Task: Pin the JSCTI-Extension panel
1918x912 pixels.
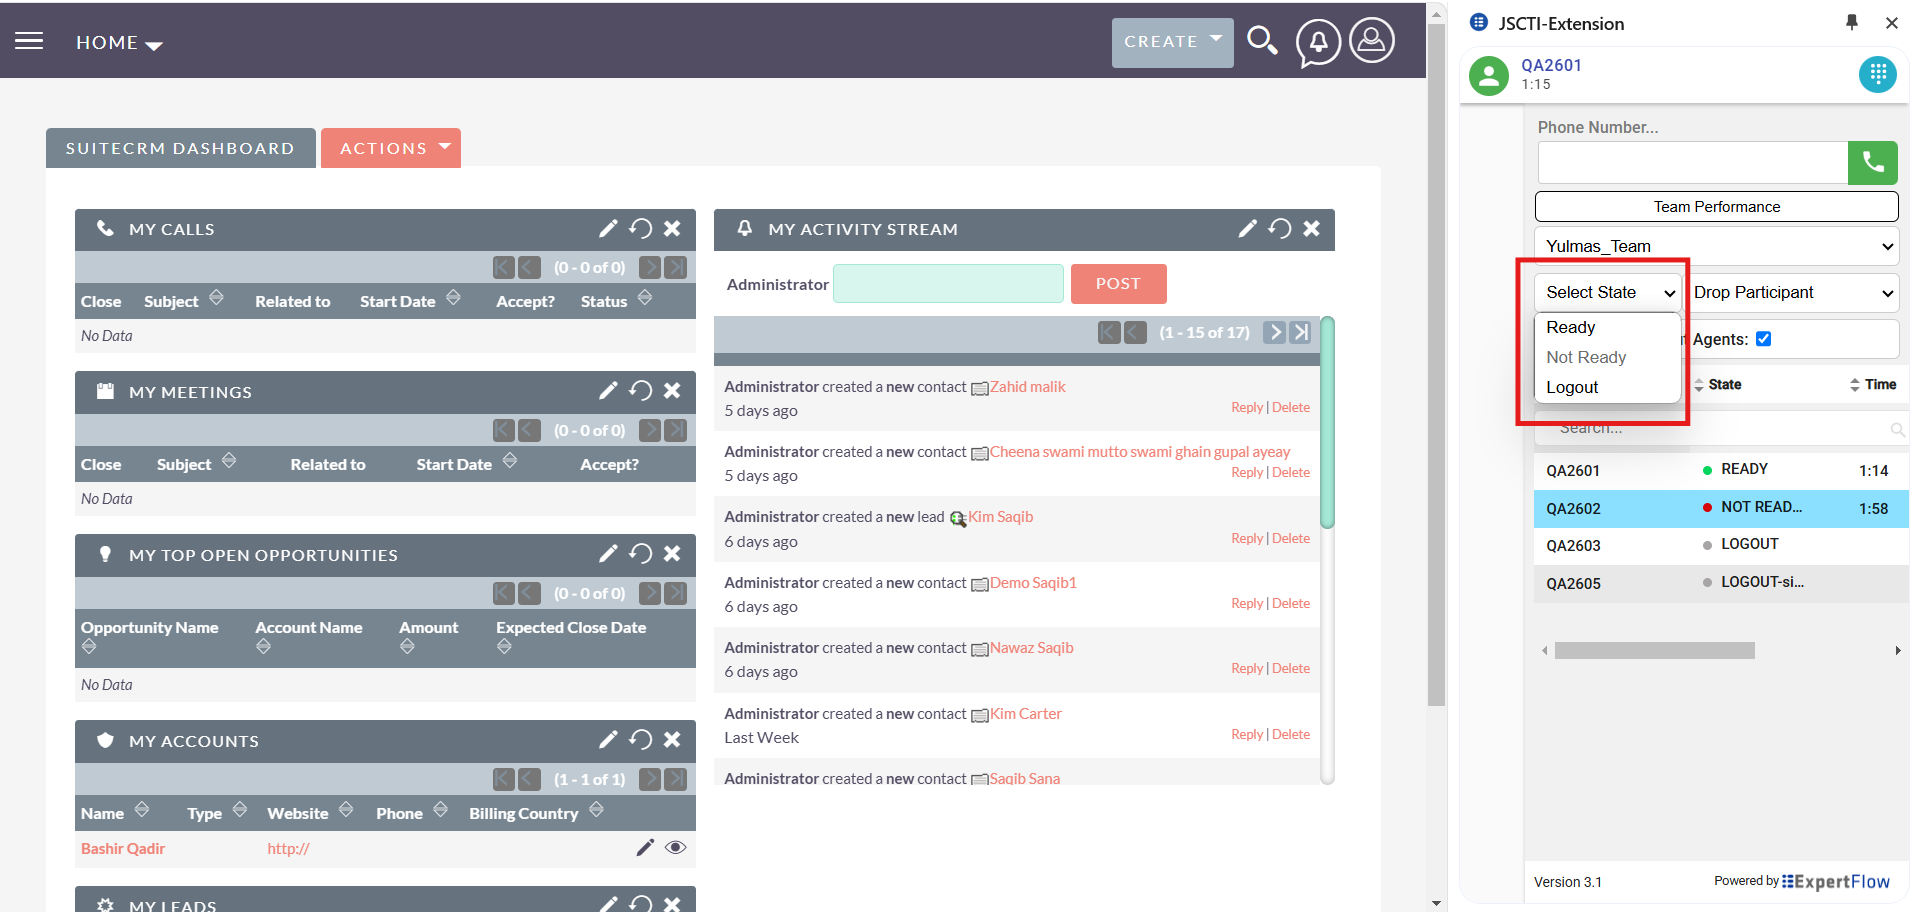Action: point(1851,23)
